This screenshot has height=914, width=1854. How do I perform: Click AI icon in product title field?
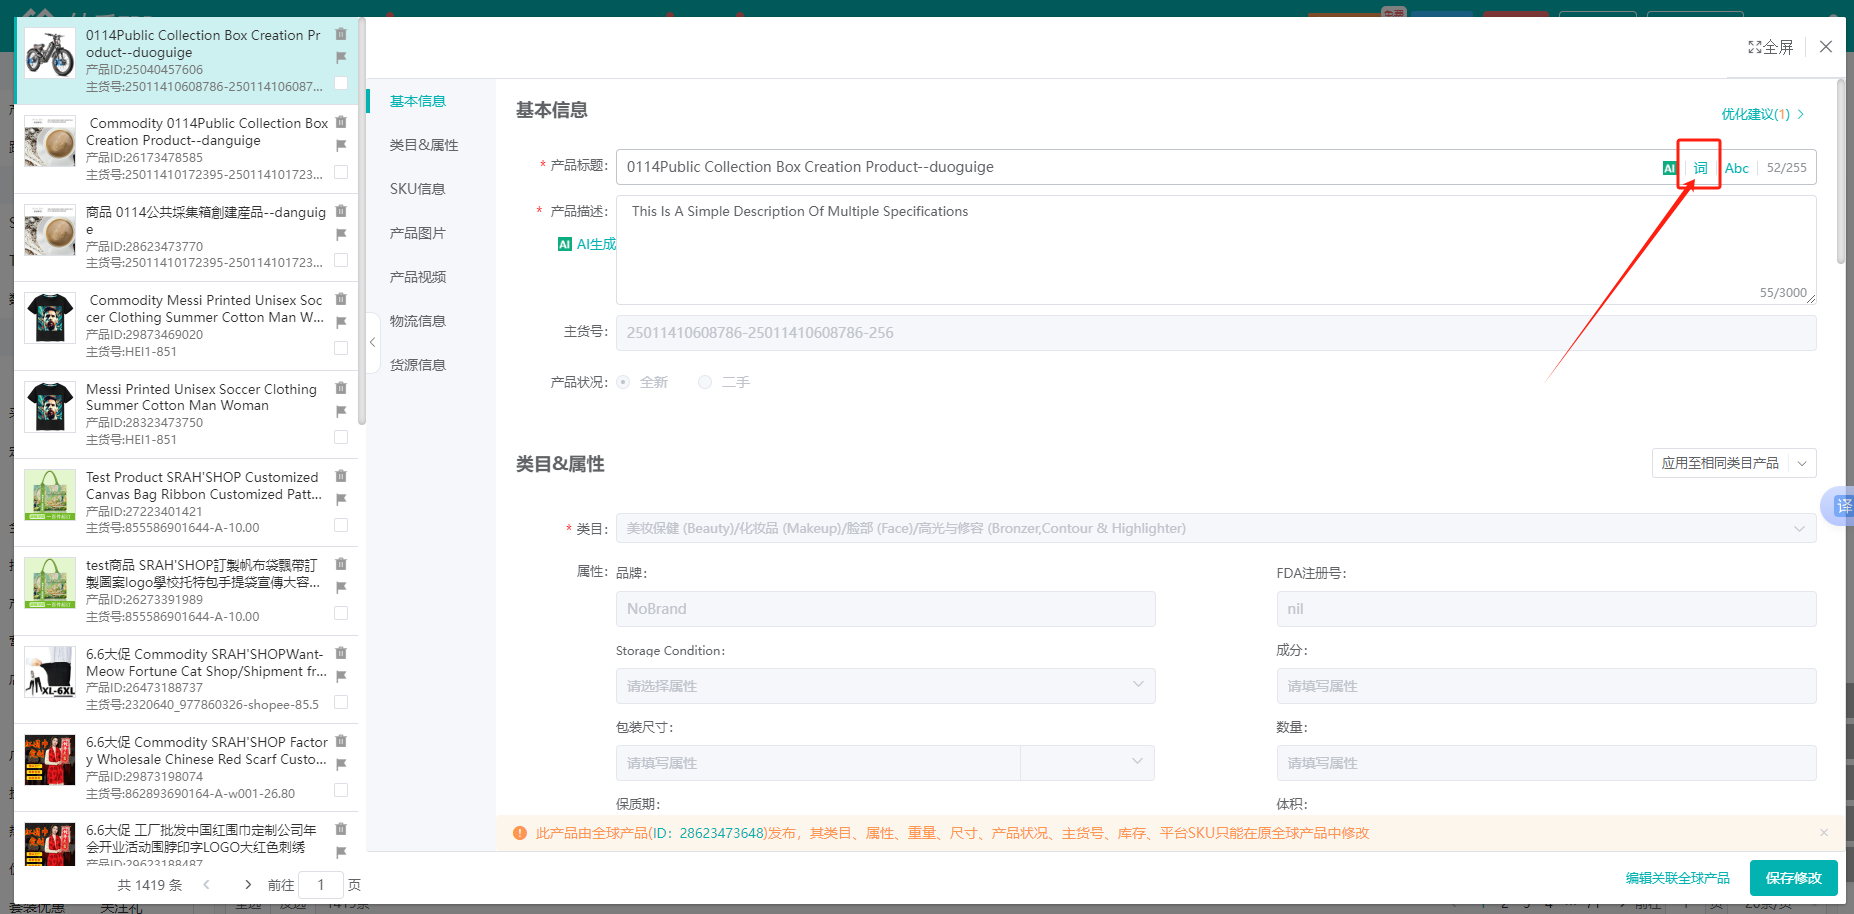pyautogui.click(x=1669, y=168)
